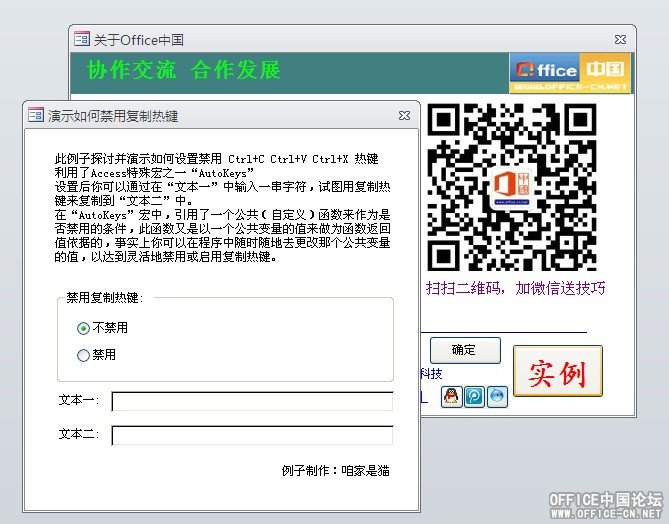Close the 关于Office中国 window
669x524 pixels.
point(620,40)
